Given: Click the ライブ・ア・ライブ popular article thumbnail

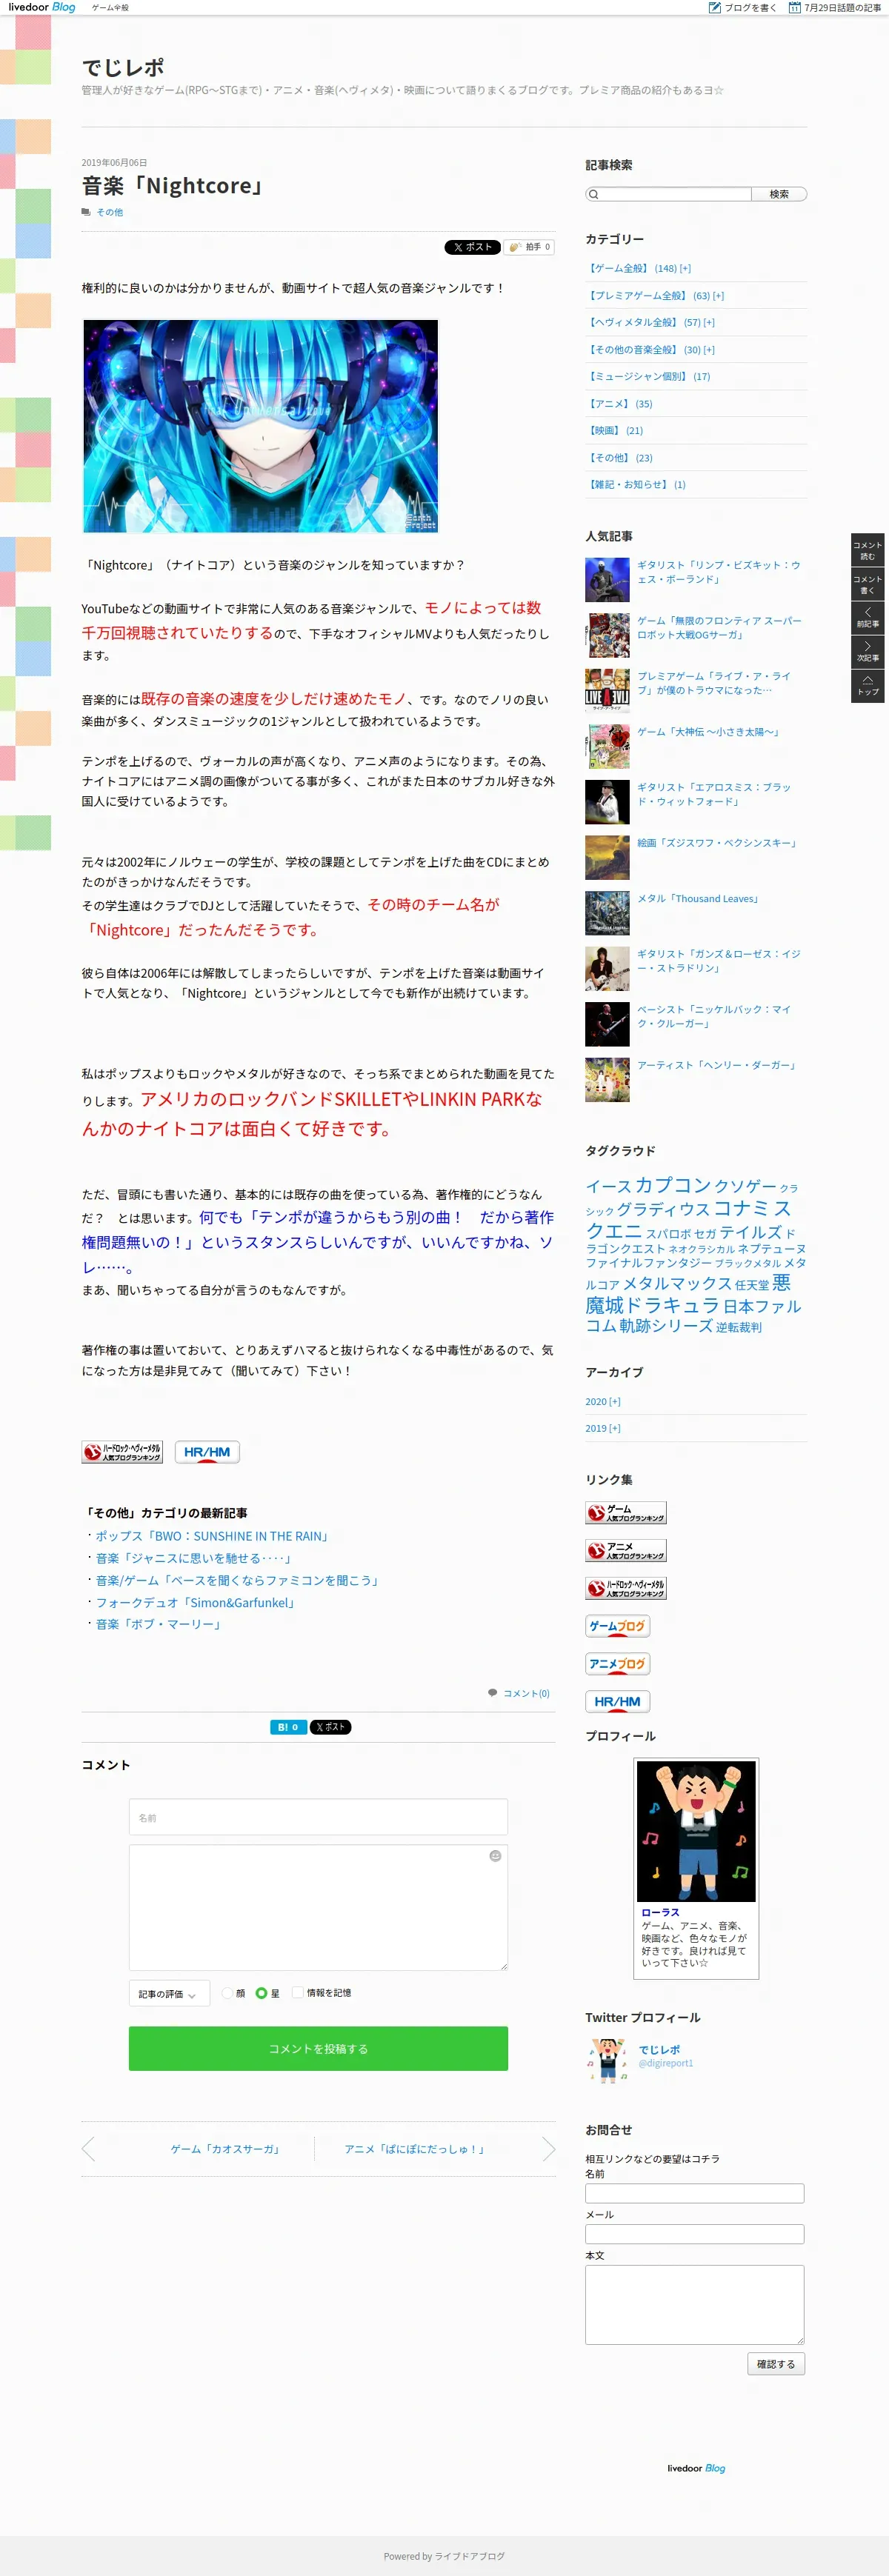Looking at the screenshot, I should tap(607, 690).
